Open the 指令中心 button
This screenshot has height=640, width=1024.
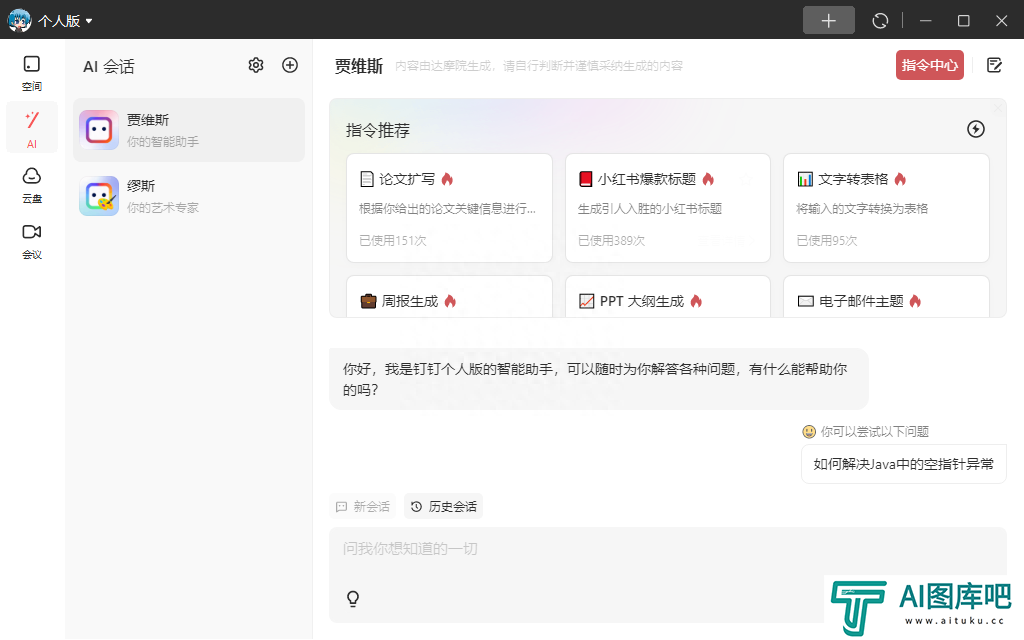tap(929, 65)
